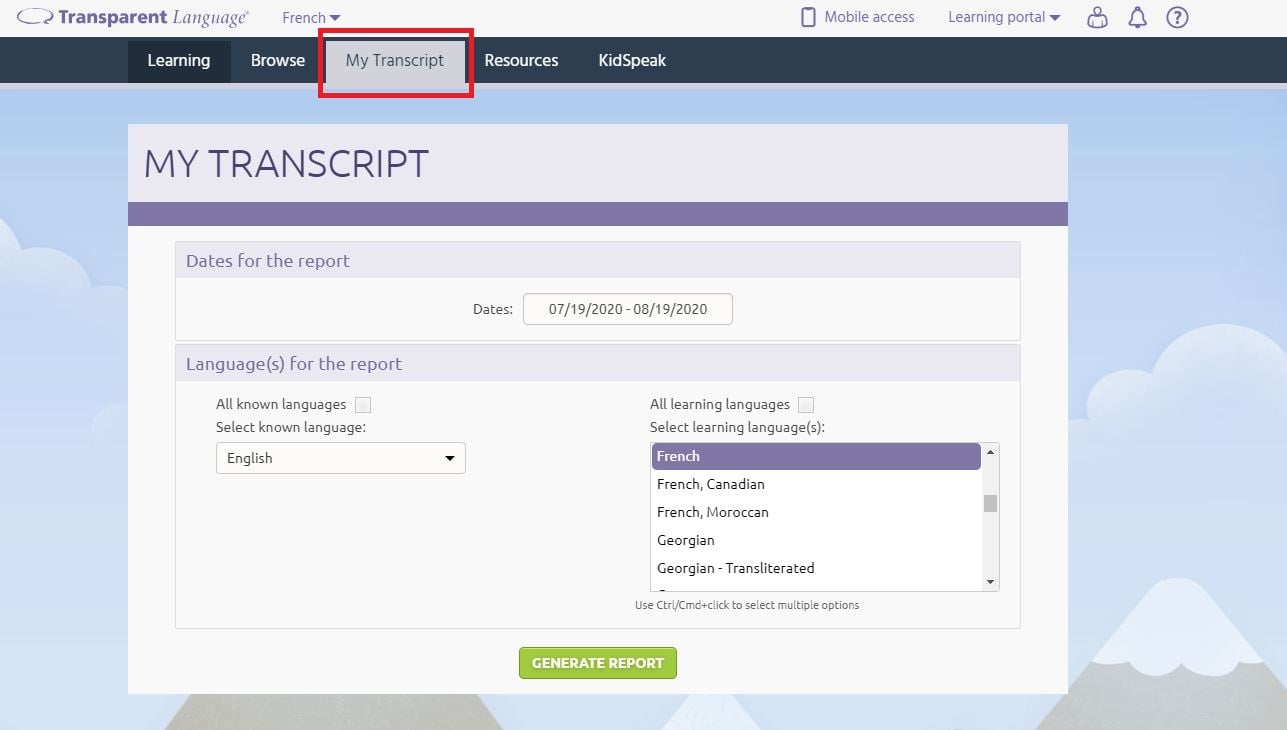
Task: Switch to the Browse tab
Action: pos(276,60)
